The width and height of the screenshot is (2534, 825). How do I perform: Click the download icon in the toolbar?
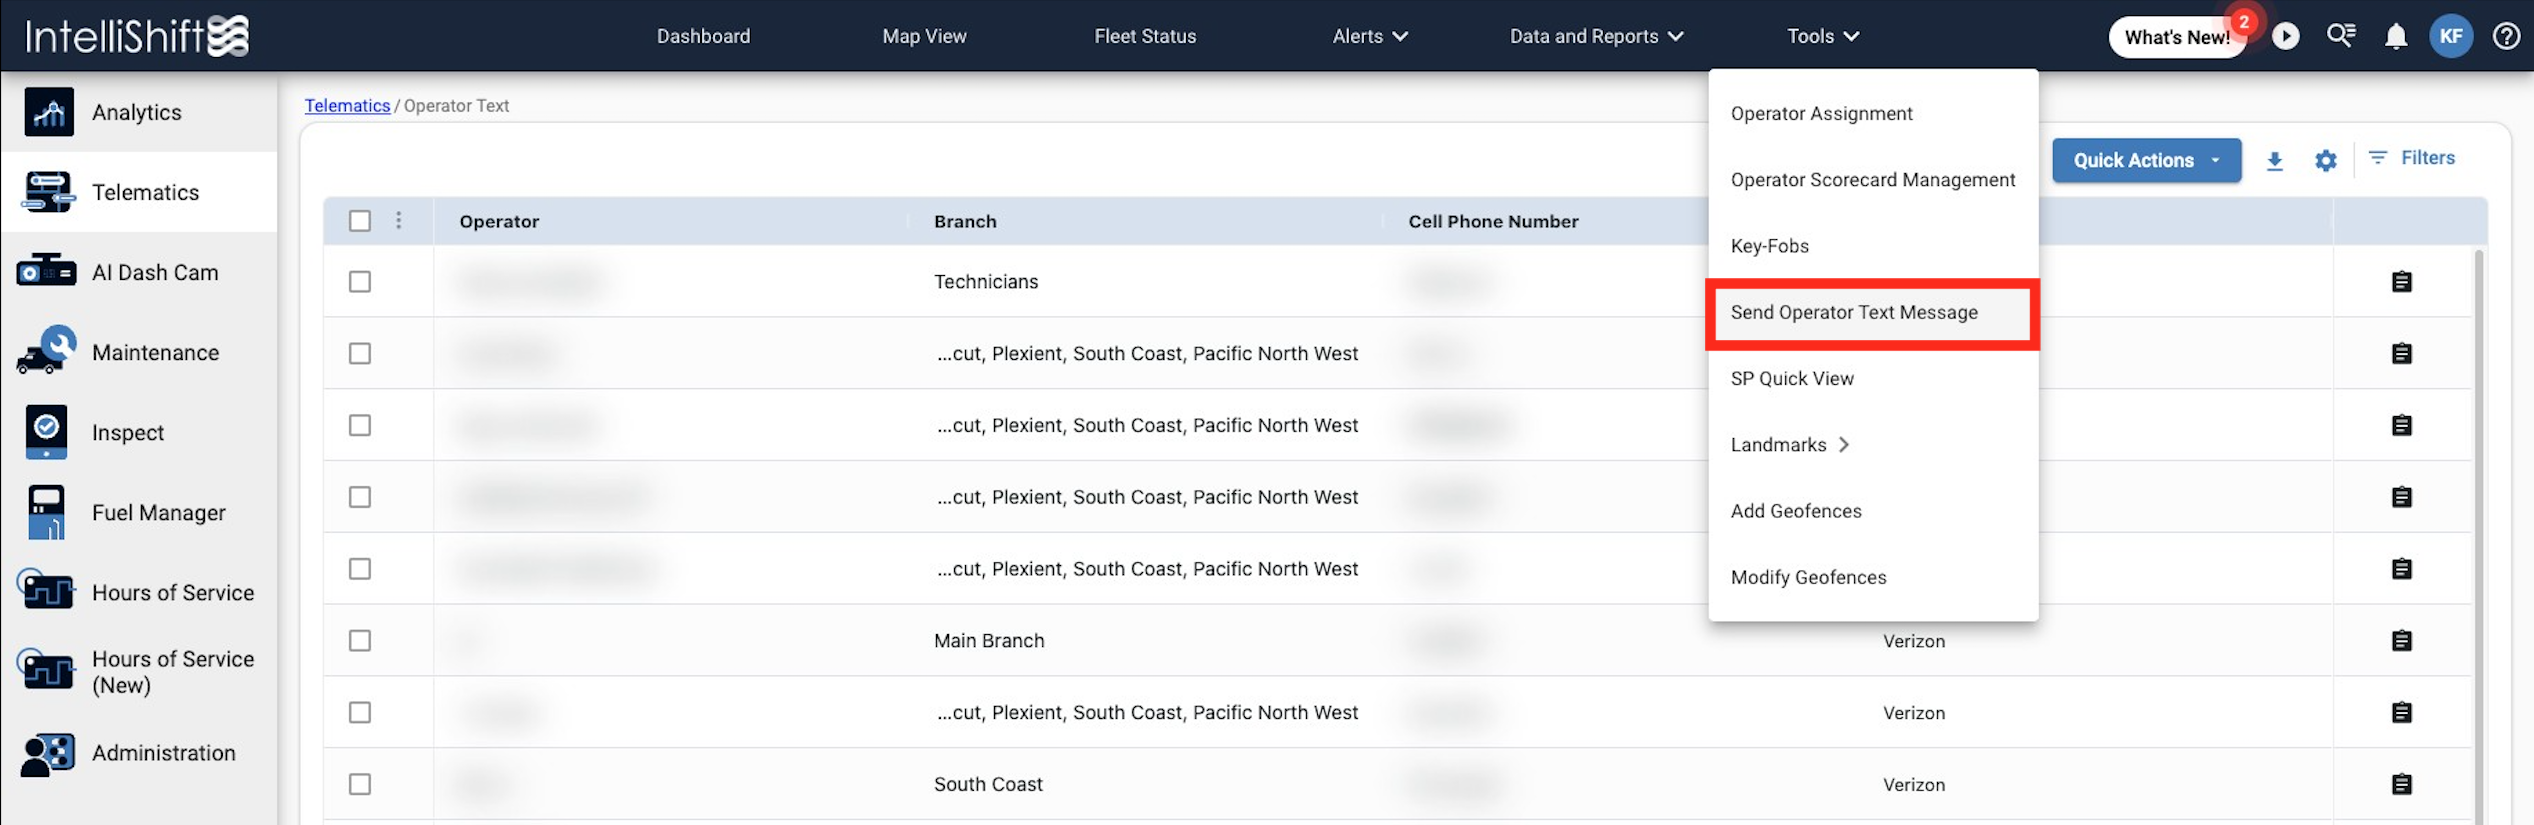(x=2274, y=161)
